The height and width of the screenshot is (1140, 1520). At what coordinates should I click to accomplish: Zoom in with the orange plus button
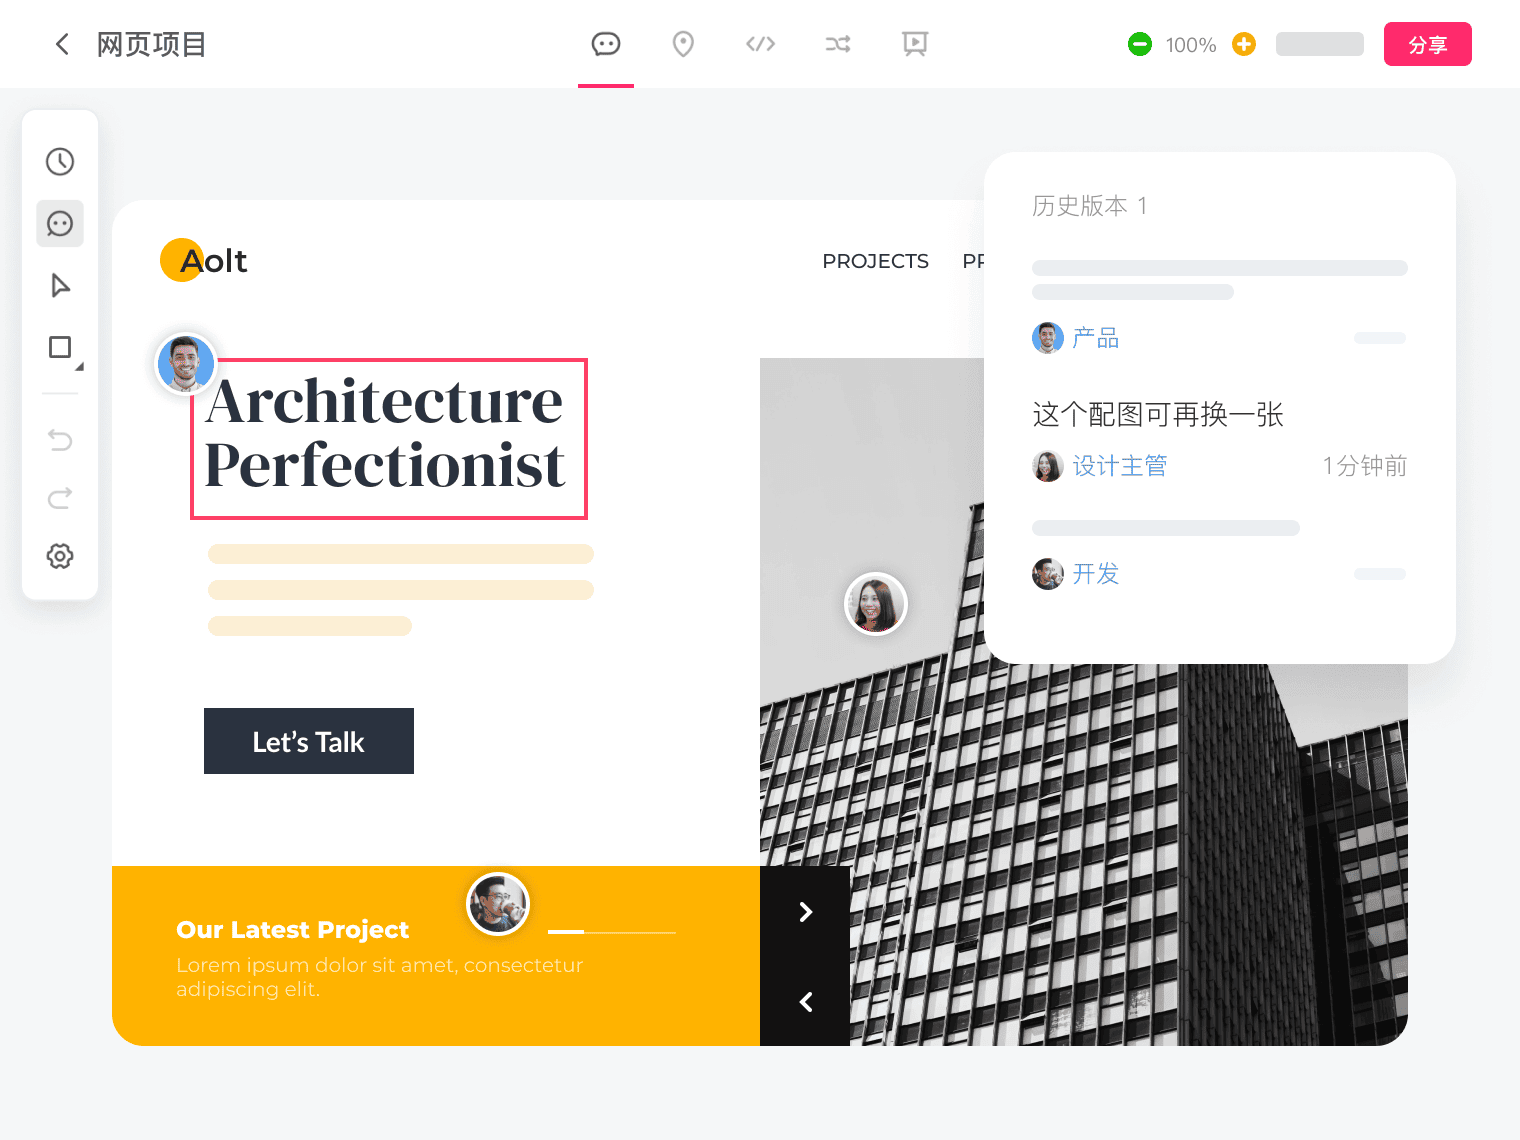tap(1244, 44)
